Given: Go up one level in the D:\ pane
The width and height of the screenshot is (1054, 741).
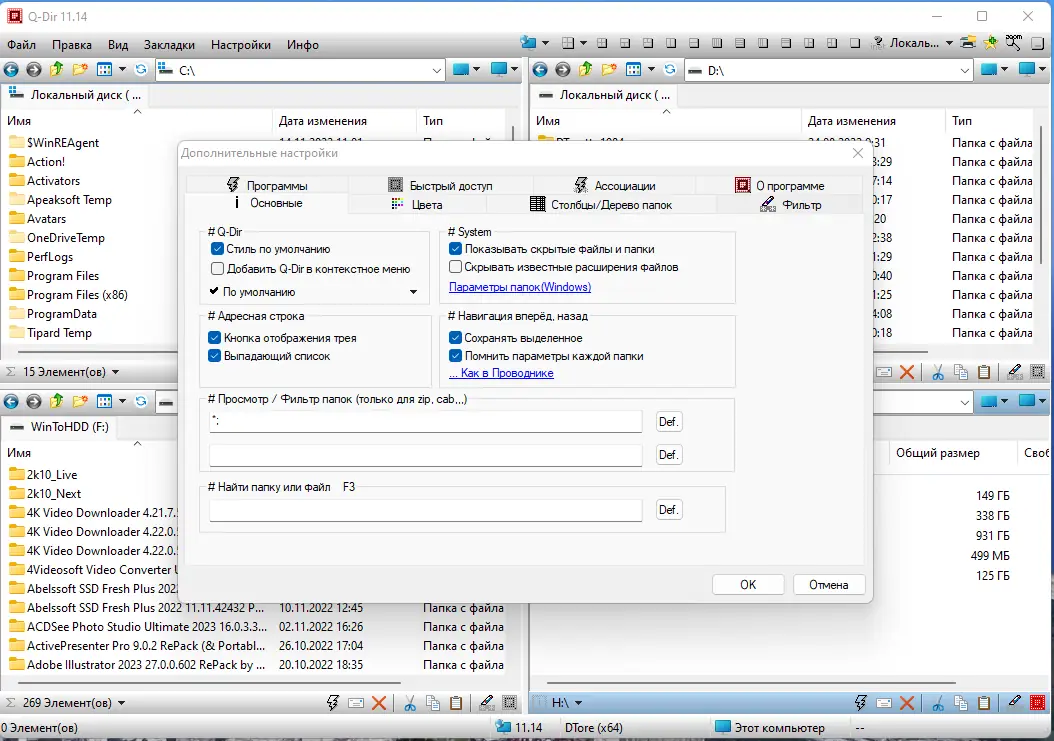Looking at the screenshot, I should point(585,69).
